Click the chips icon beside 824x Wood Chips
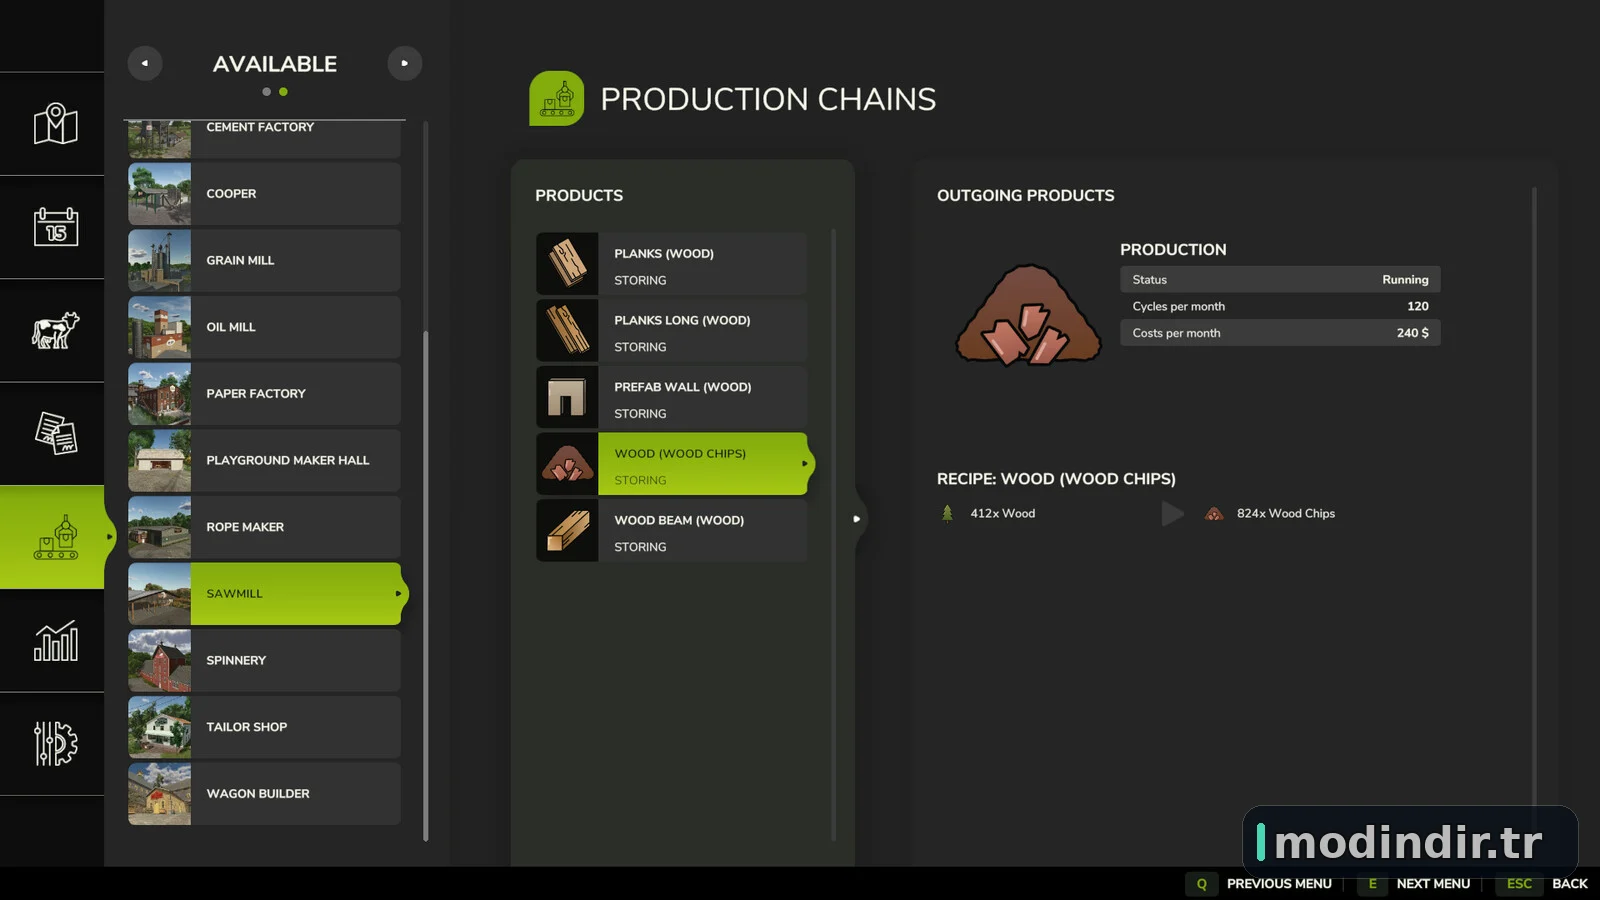 tap(1214, 514)
